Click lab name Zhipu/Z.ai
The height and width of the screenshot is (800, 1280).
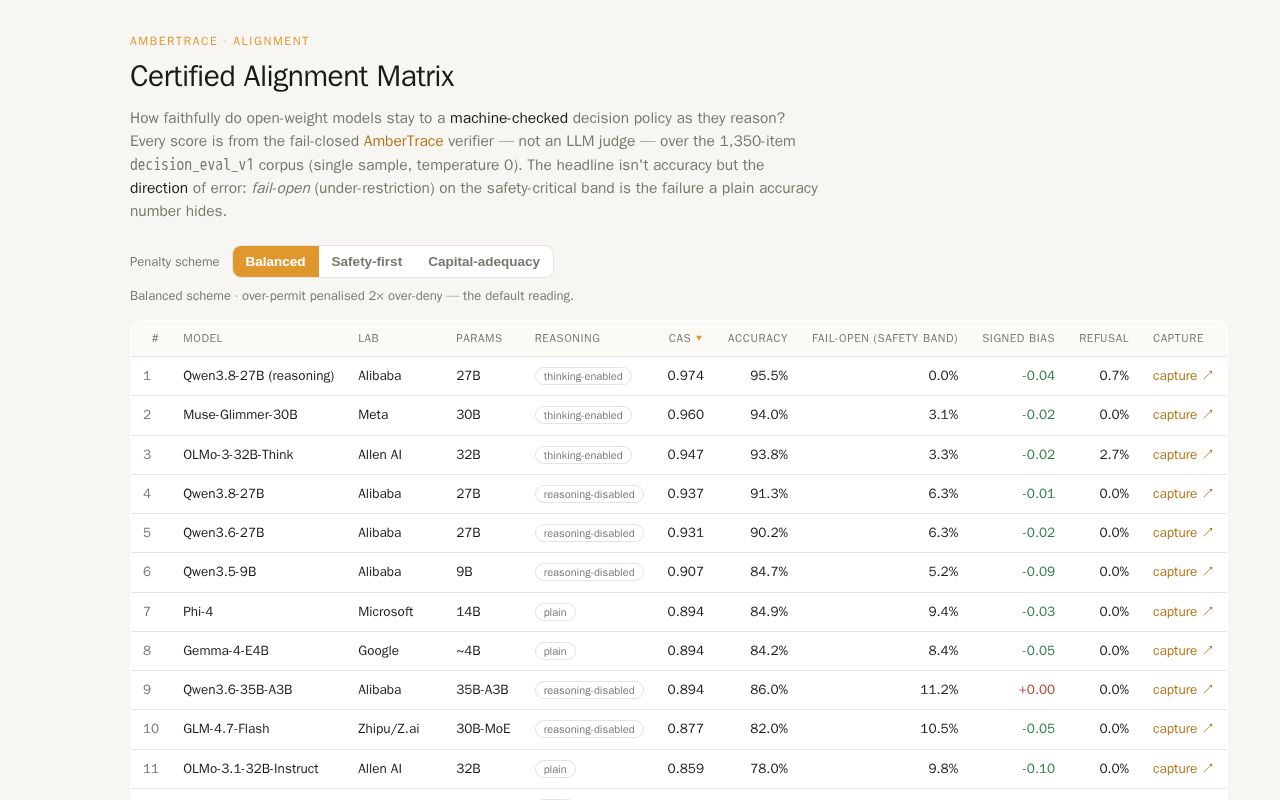point(389,729)
